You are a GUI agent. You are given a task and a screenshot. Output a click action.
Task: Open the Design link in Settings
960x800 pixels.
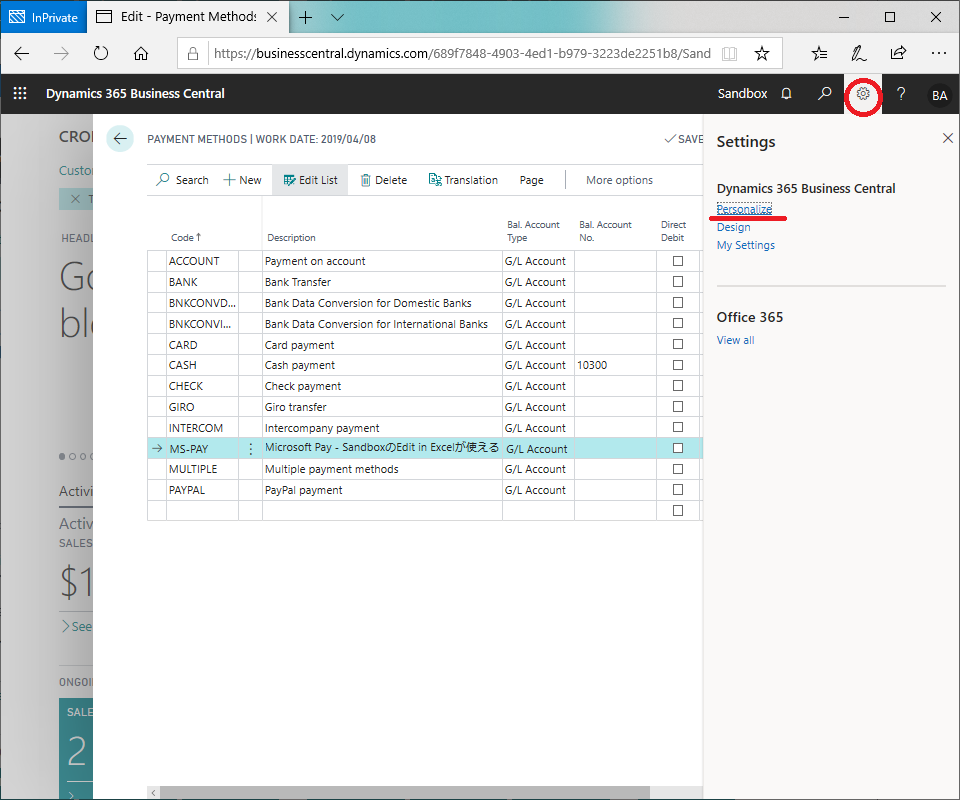click(733, 227)
